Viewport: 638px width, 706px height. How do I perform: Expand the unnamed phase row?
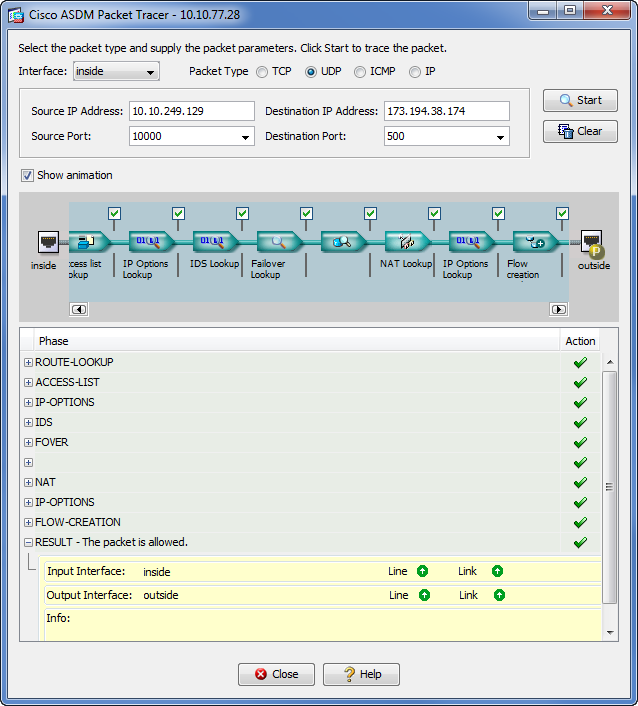pos(28,462)
